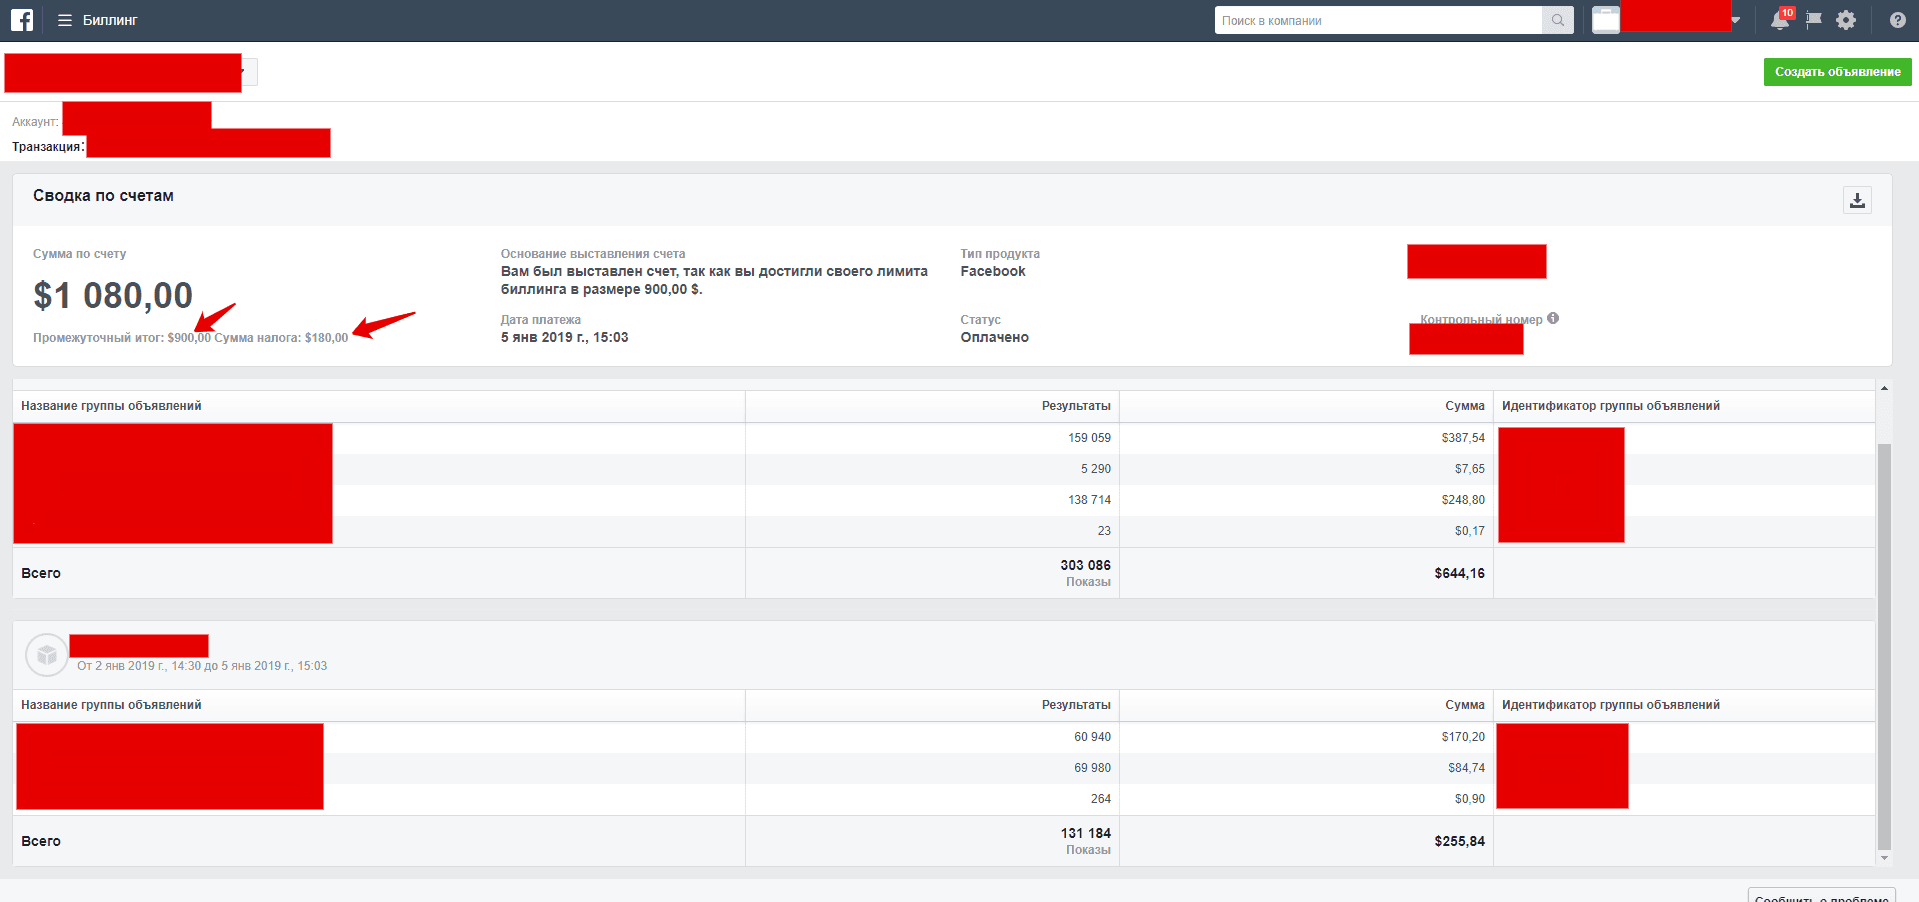This screenshot has width=1919, height=902.
Task: Select the $644,16 total amount
Action: click(1459, 573)
